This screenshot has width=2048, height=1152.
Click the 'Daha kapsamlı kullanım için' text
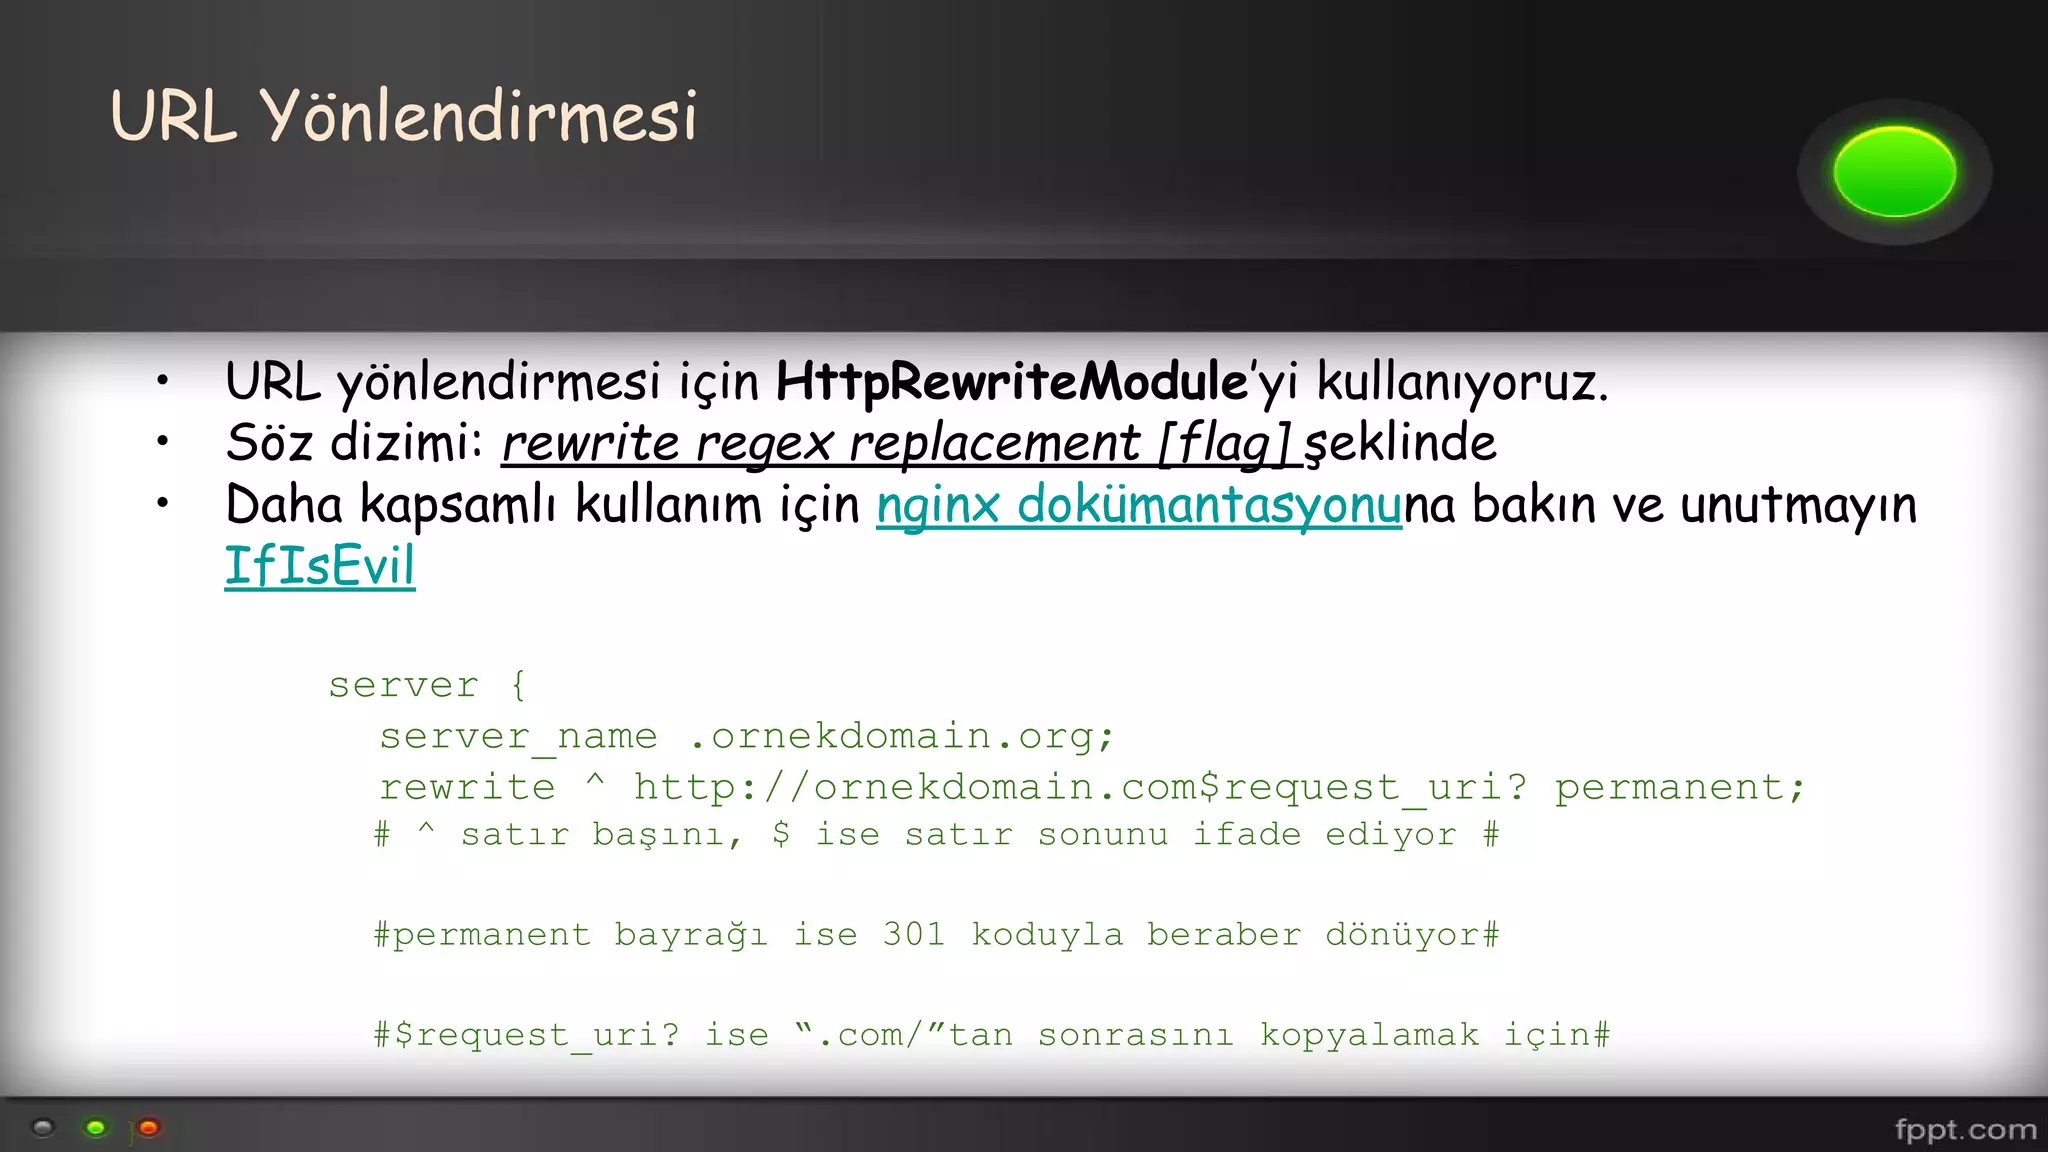542,504
